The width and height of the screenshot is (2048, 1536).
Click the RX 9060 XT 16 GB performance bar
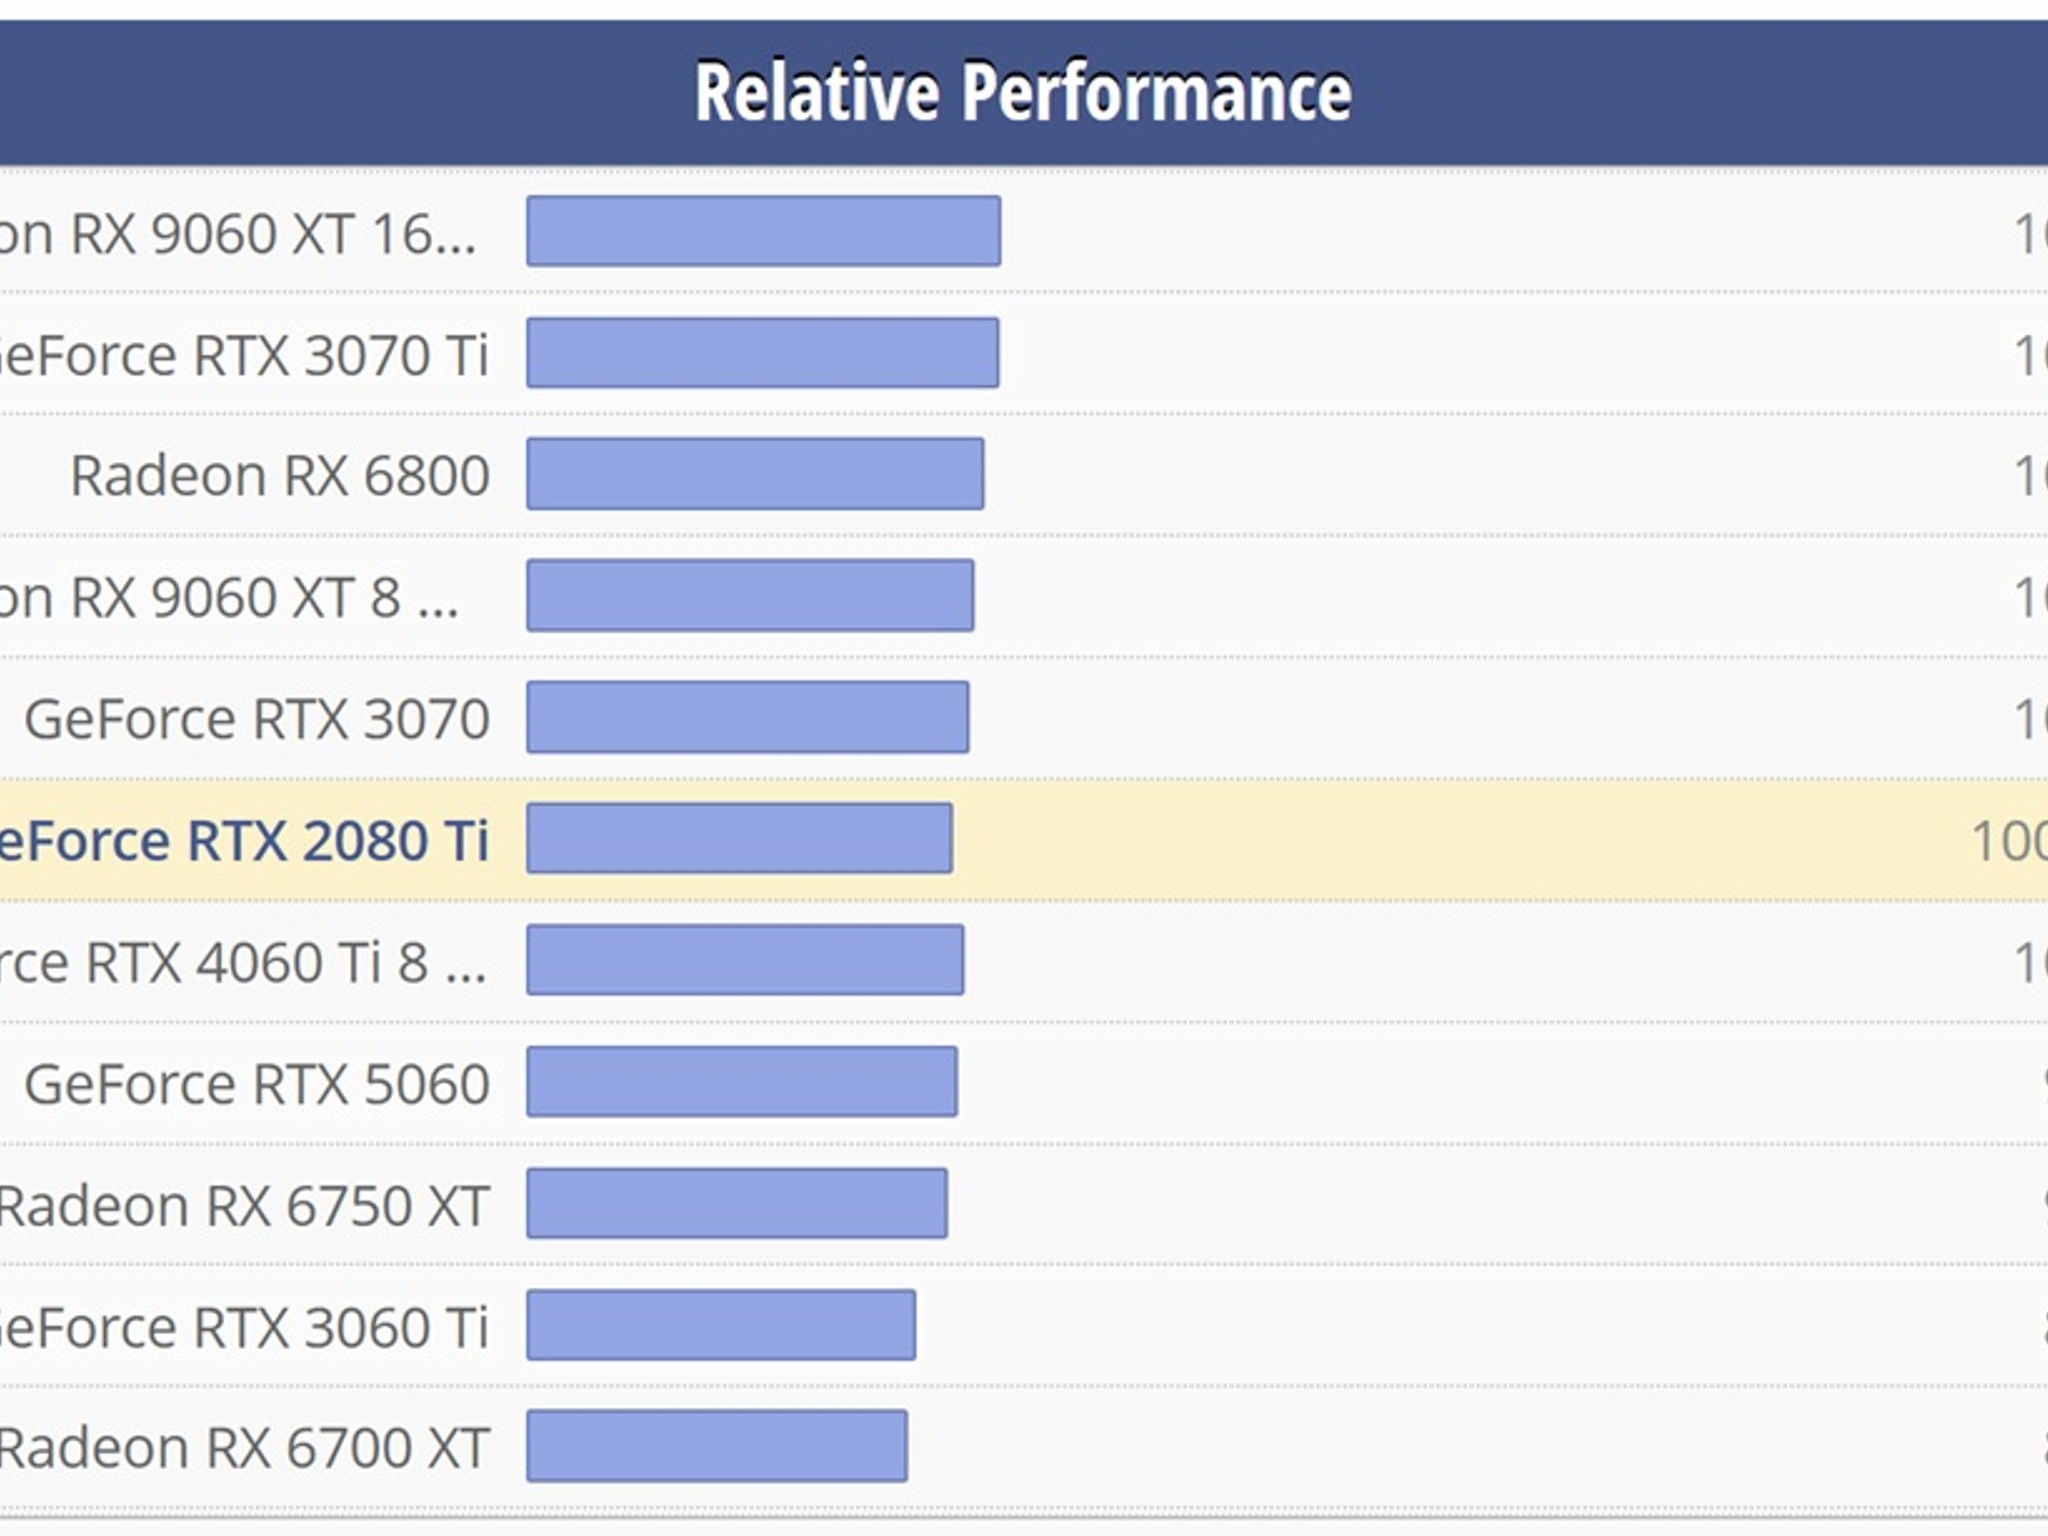(764, 231)
